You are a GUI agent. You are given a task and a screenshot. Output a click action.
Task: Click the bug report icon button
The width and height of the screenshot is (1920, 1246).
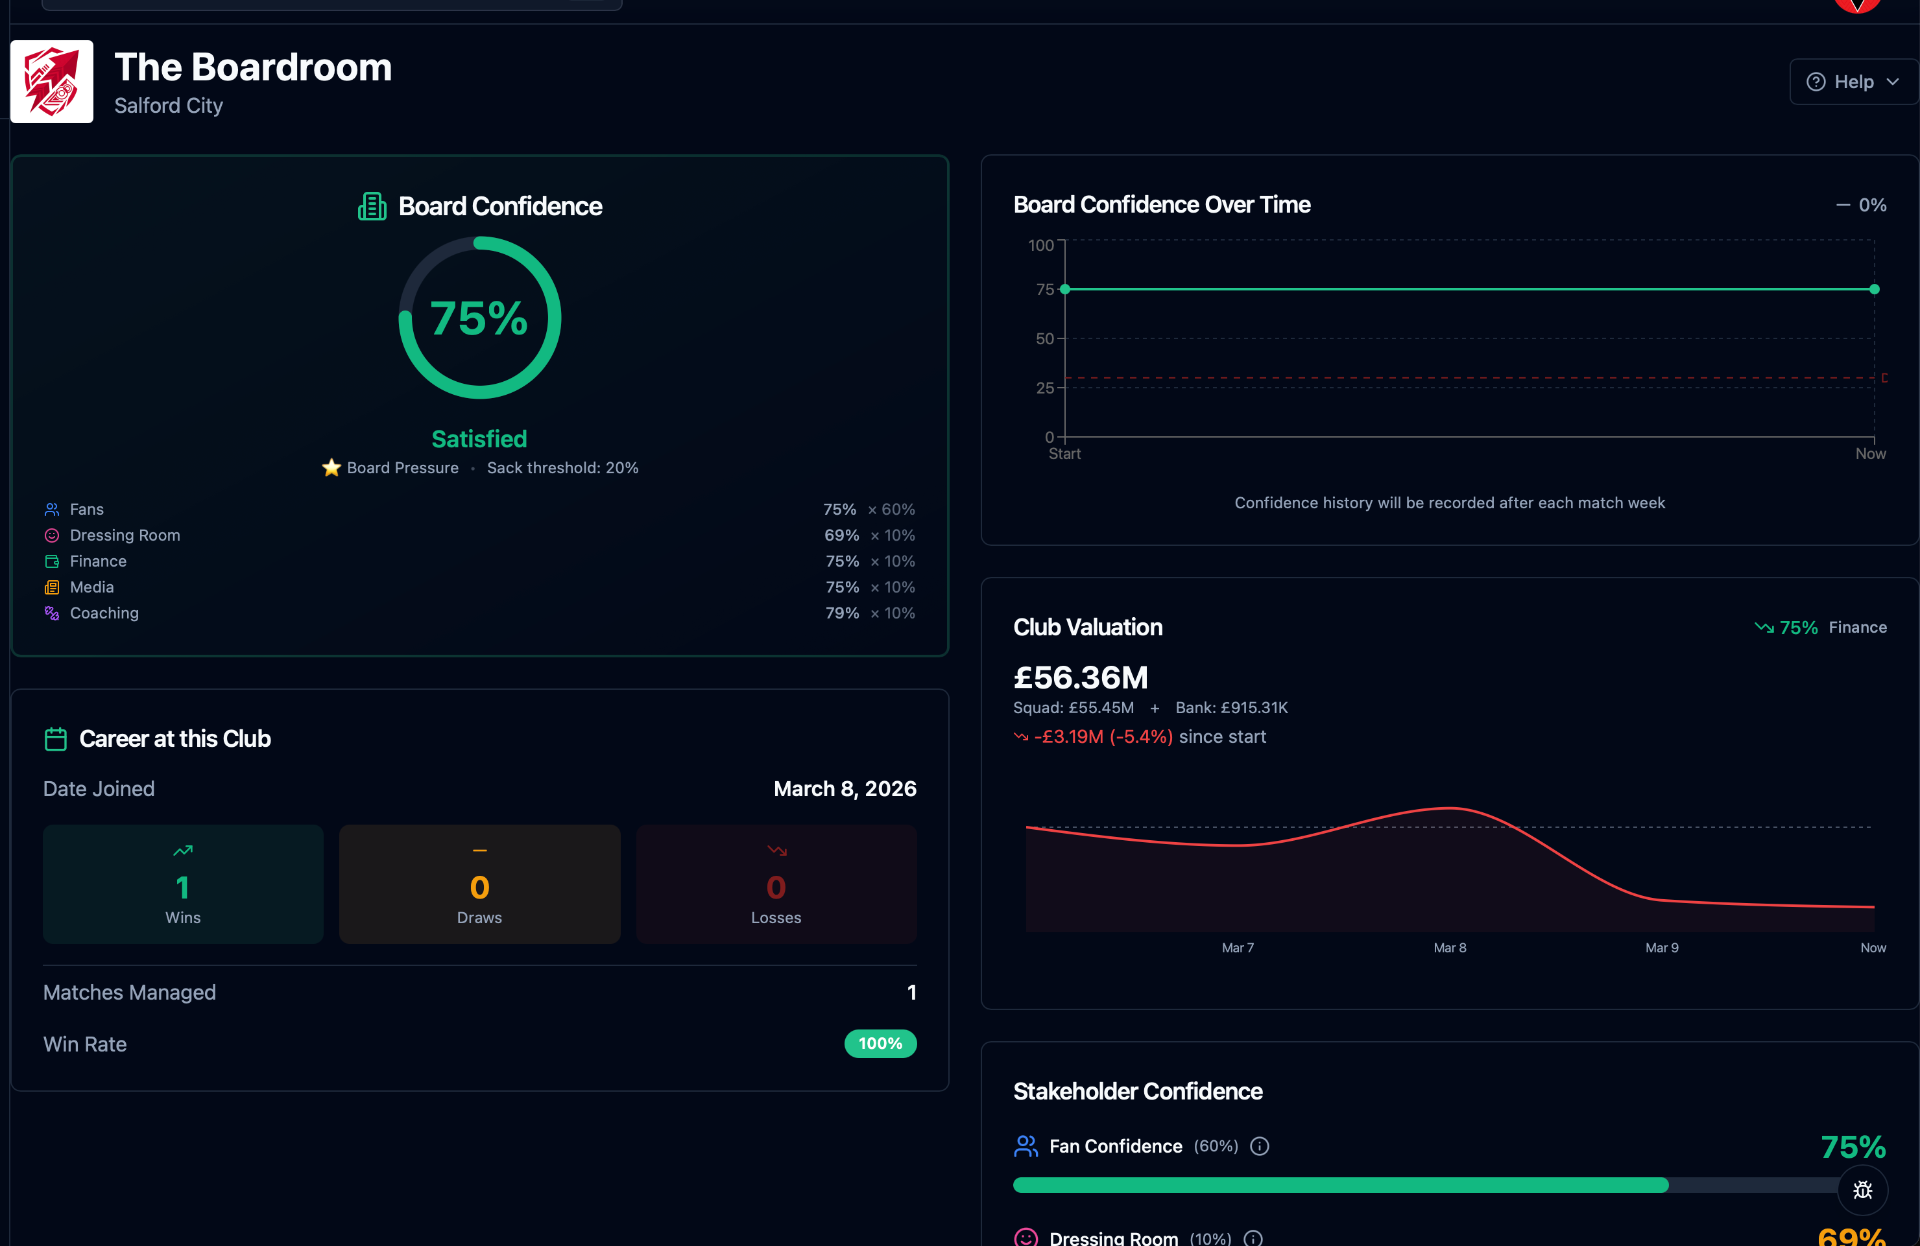[1862, 1190]
